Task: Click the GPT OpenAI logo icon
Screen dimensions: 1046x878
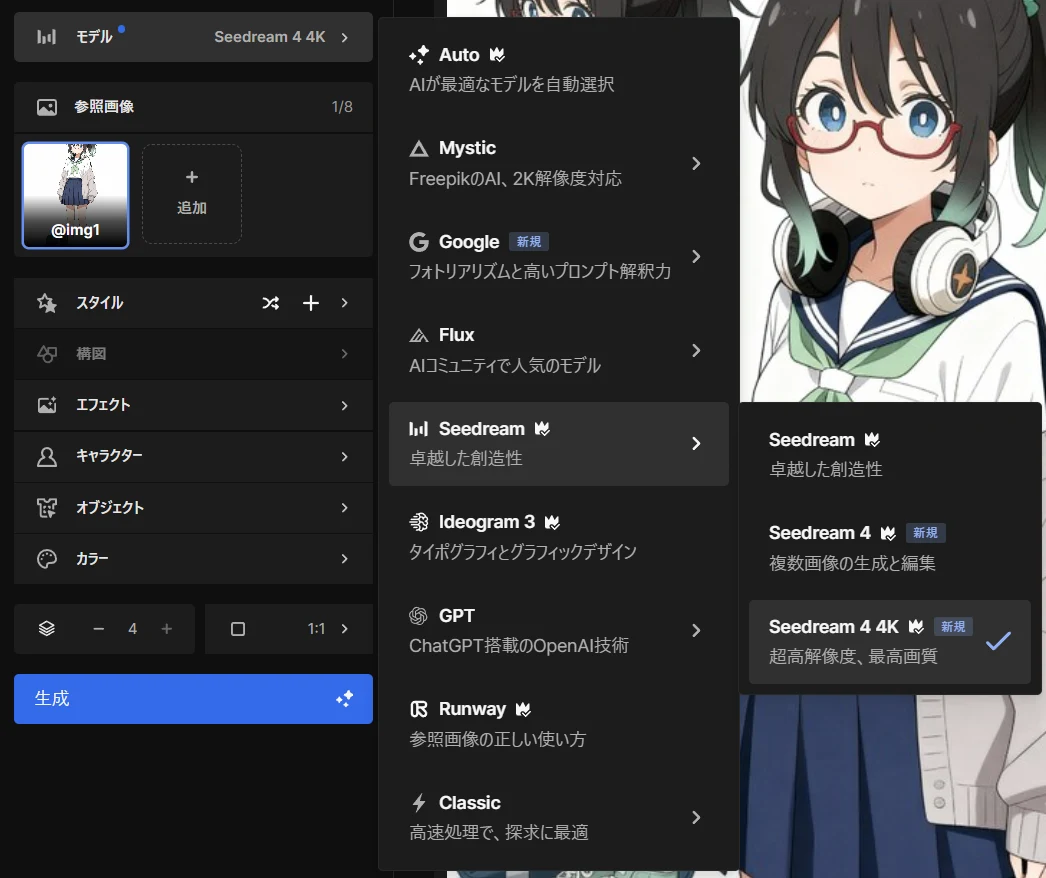Action: pyautogui.click(x=418, y=615)
